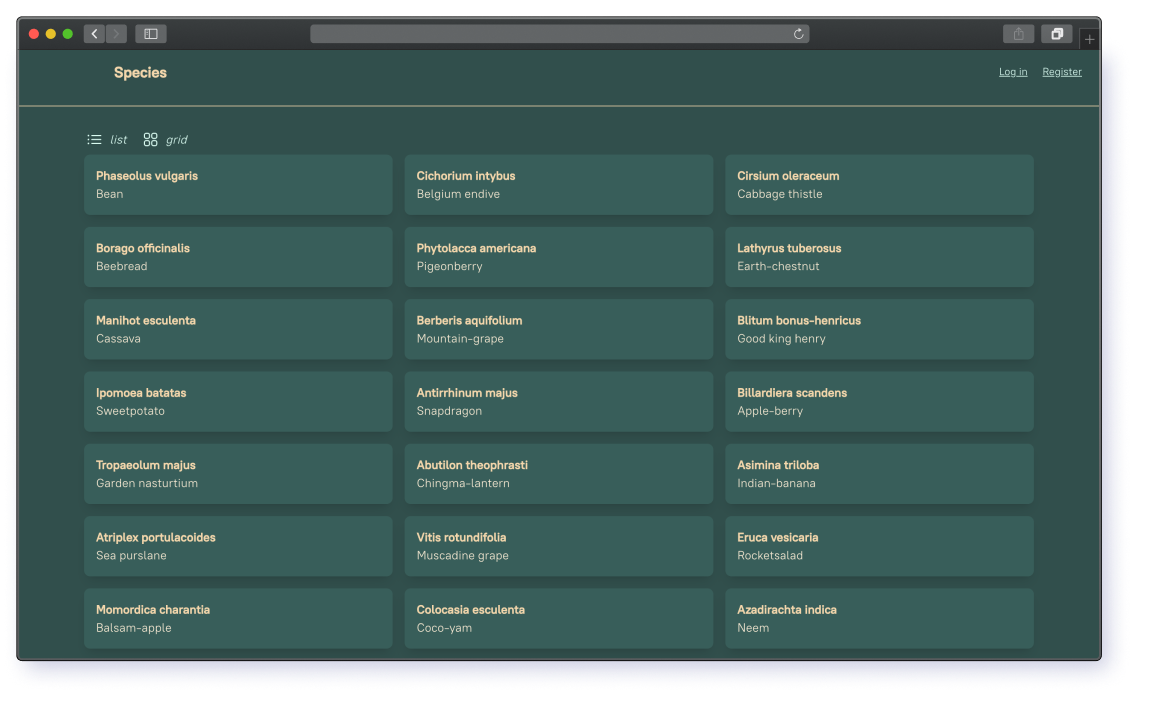Open the Blitum bonus-henricus card

coord(879,329)
